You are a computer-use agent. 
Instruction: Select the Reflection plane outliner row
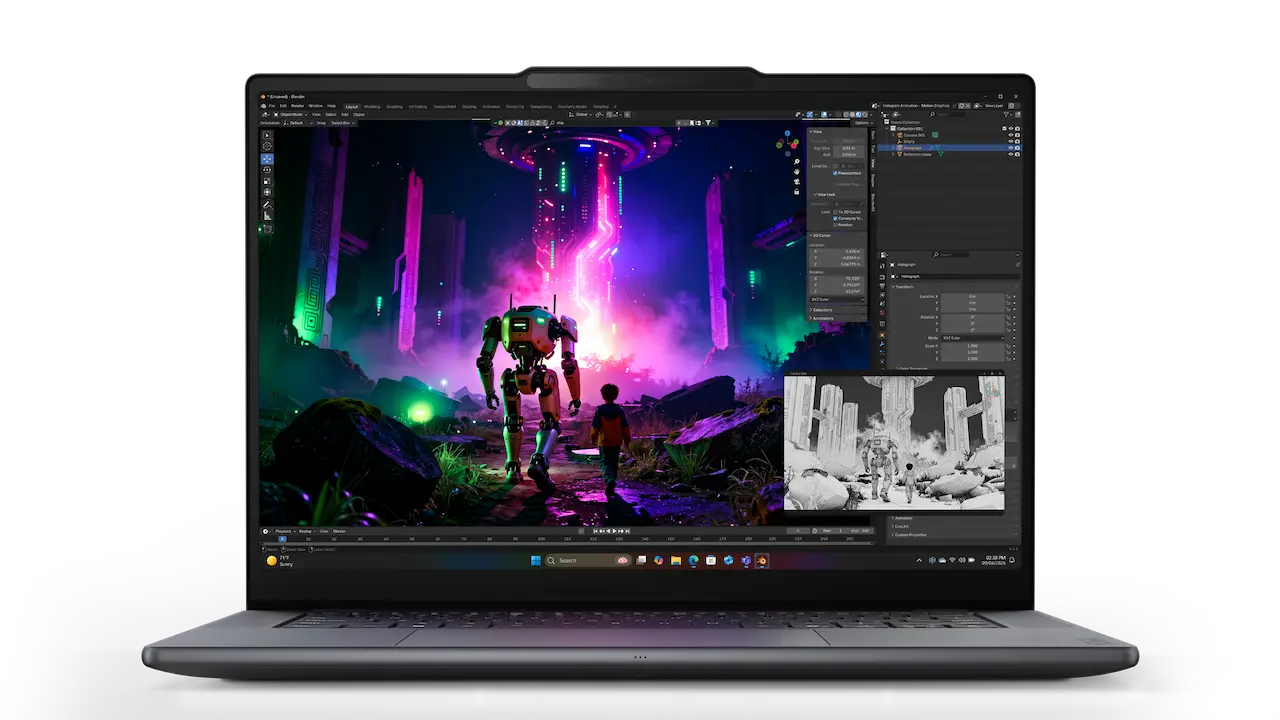click(948, 154)
